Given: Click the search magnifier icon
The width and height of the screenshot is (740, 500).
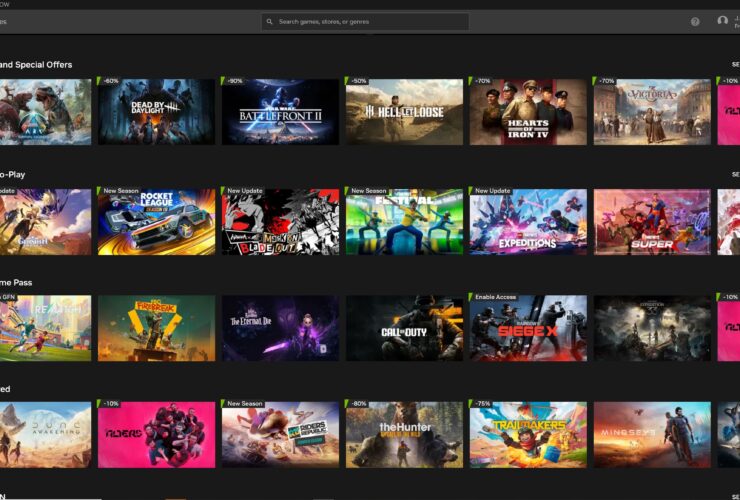Looking at the screenshot, I should [269, 22].
